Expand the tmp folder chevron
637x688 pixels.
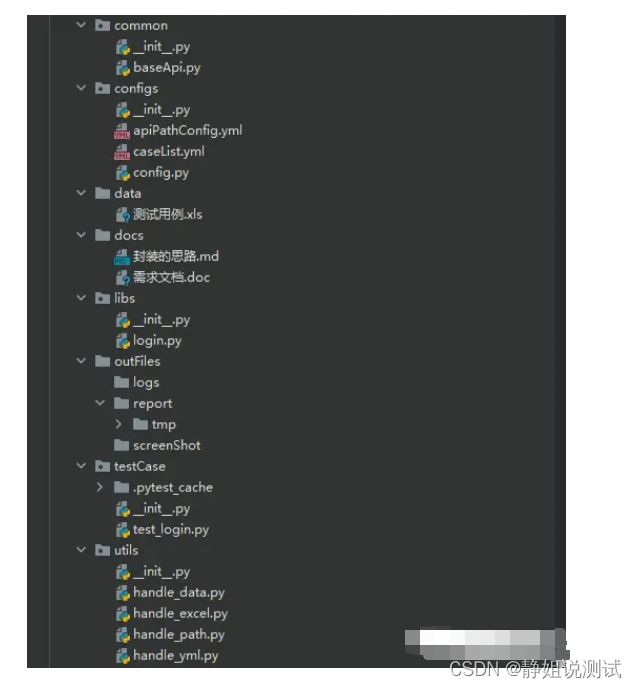tap(118, 424)
